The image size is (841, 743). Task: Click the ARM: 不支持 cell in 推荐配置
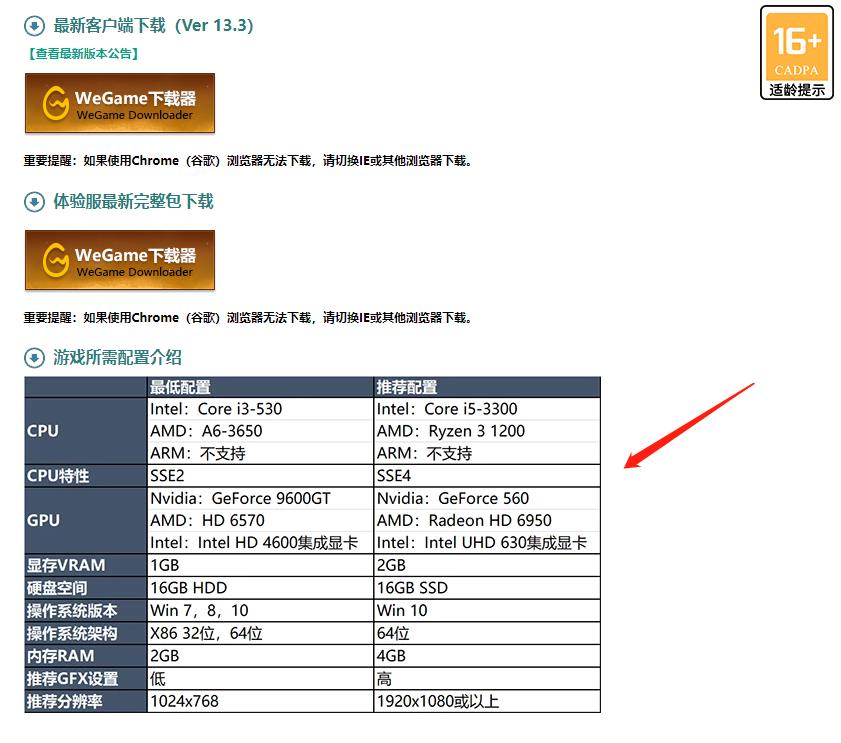(x=487, y=453)
